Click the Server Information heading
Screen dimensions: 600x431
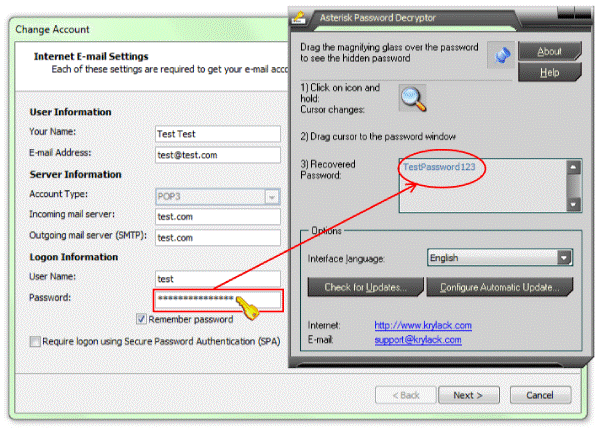[75, 174]
